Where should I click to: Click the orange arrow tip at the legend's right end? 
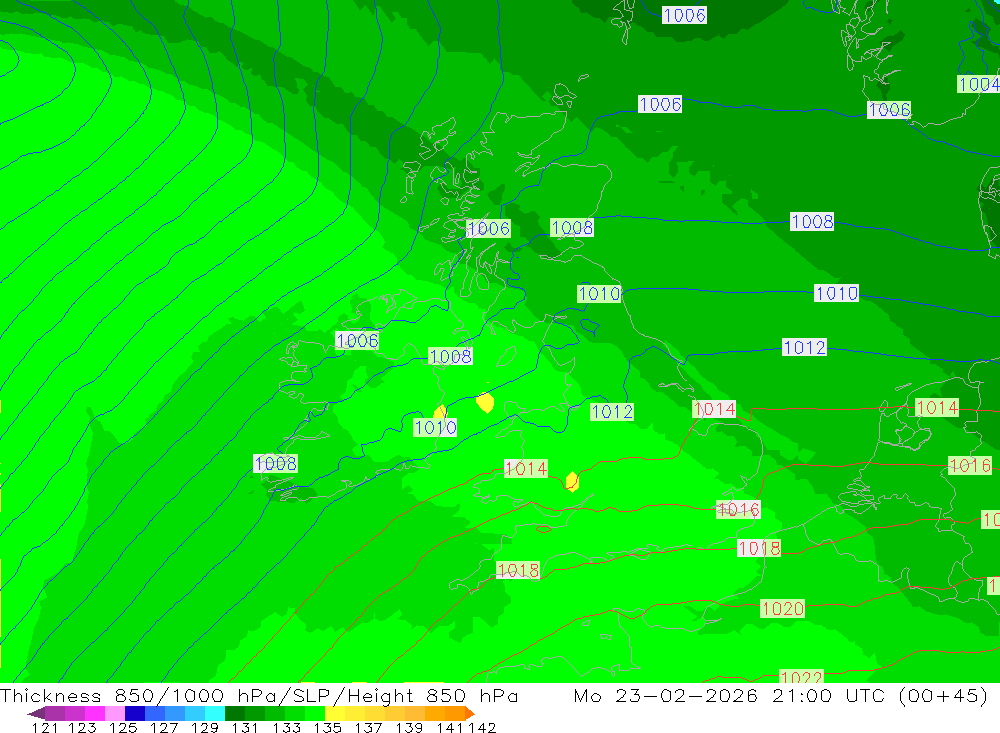470,713
